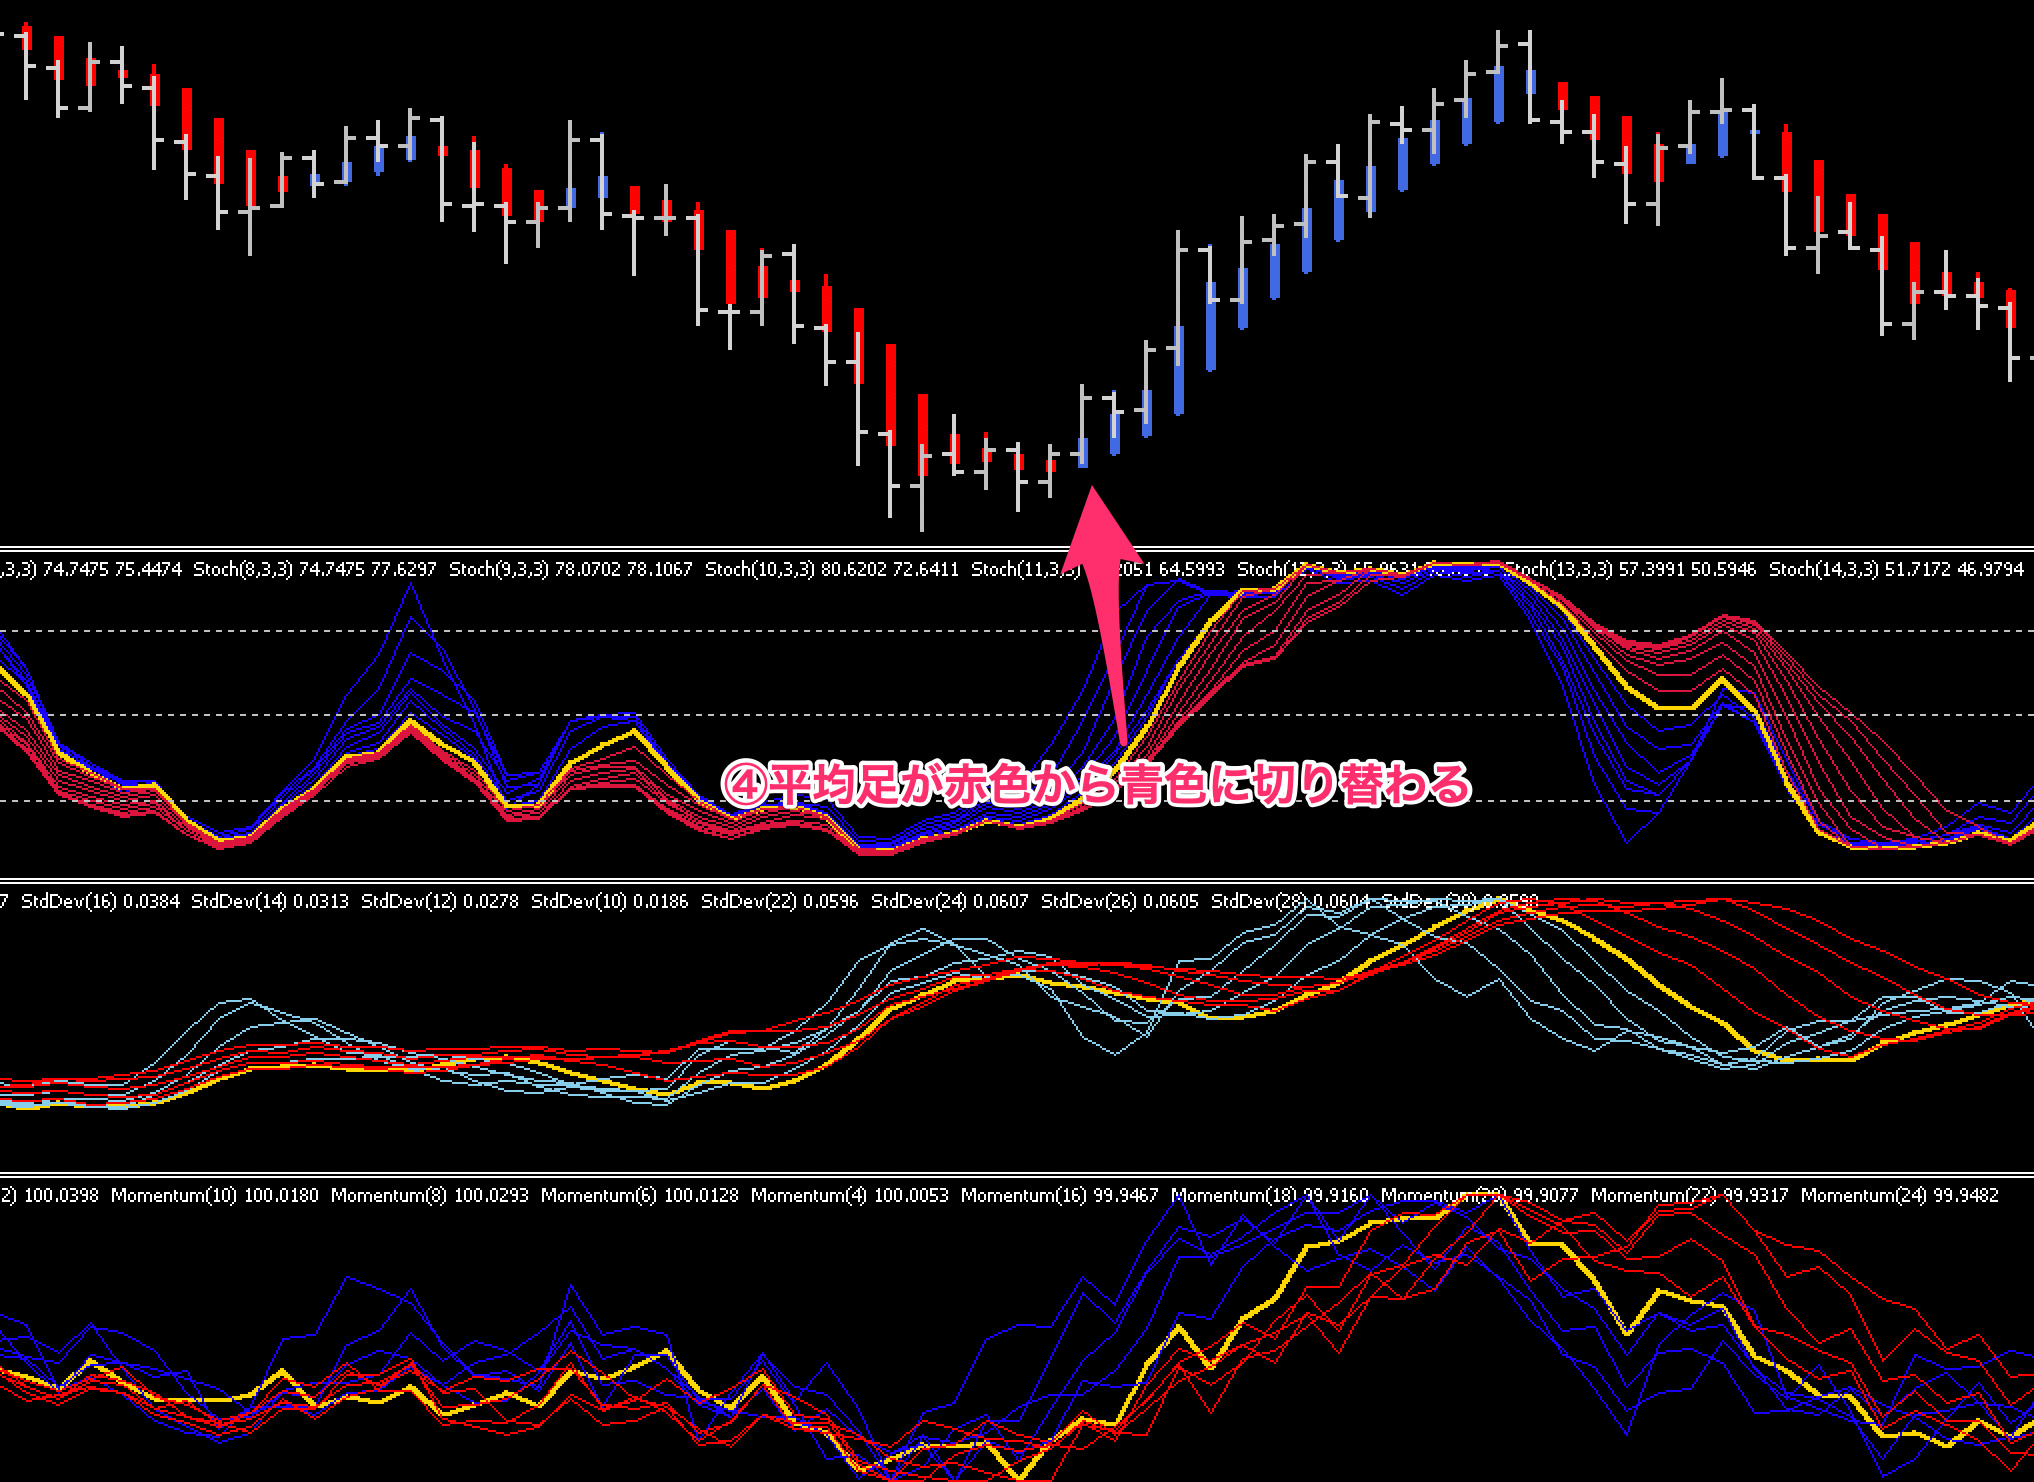2034x1482 pixels.
Task: Click the Momentum(4) 100.0053 label
Action: pos(850,1195)
